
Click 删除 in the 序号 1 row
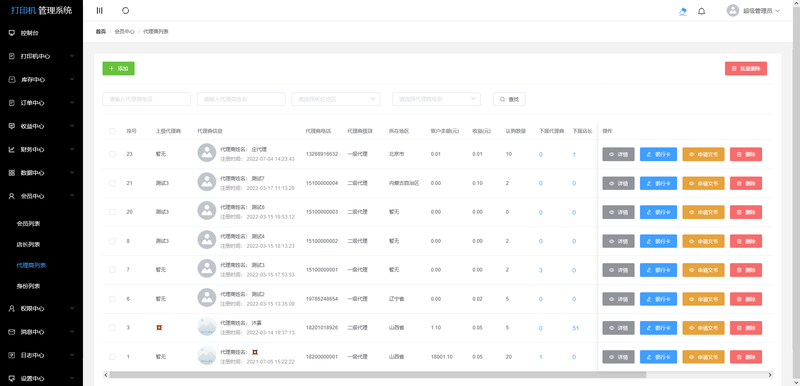point(746,357)
